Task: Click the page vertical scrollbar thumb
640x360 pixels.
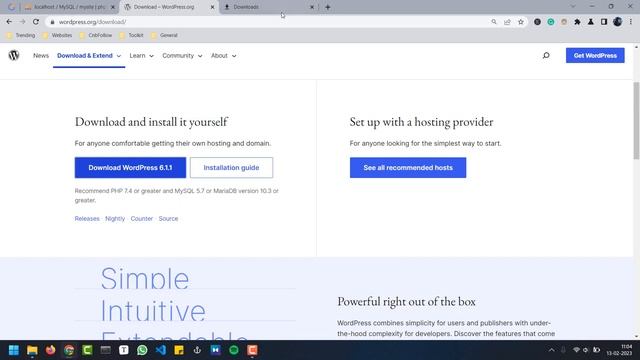Action: coord(636,120)
